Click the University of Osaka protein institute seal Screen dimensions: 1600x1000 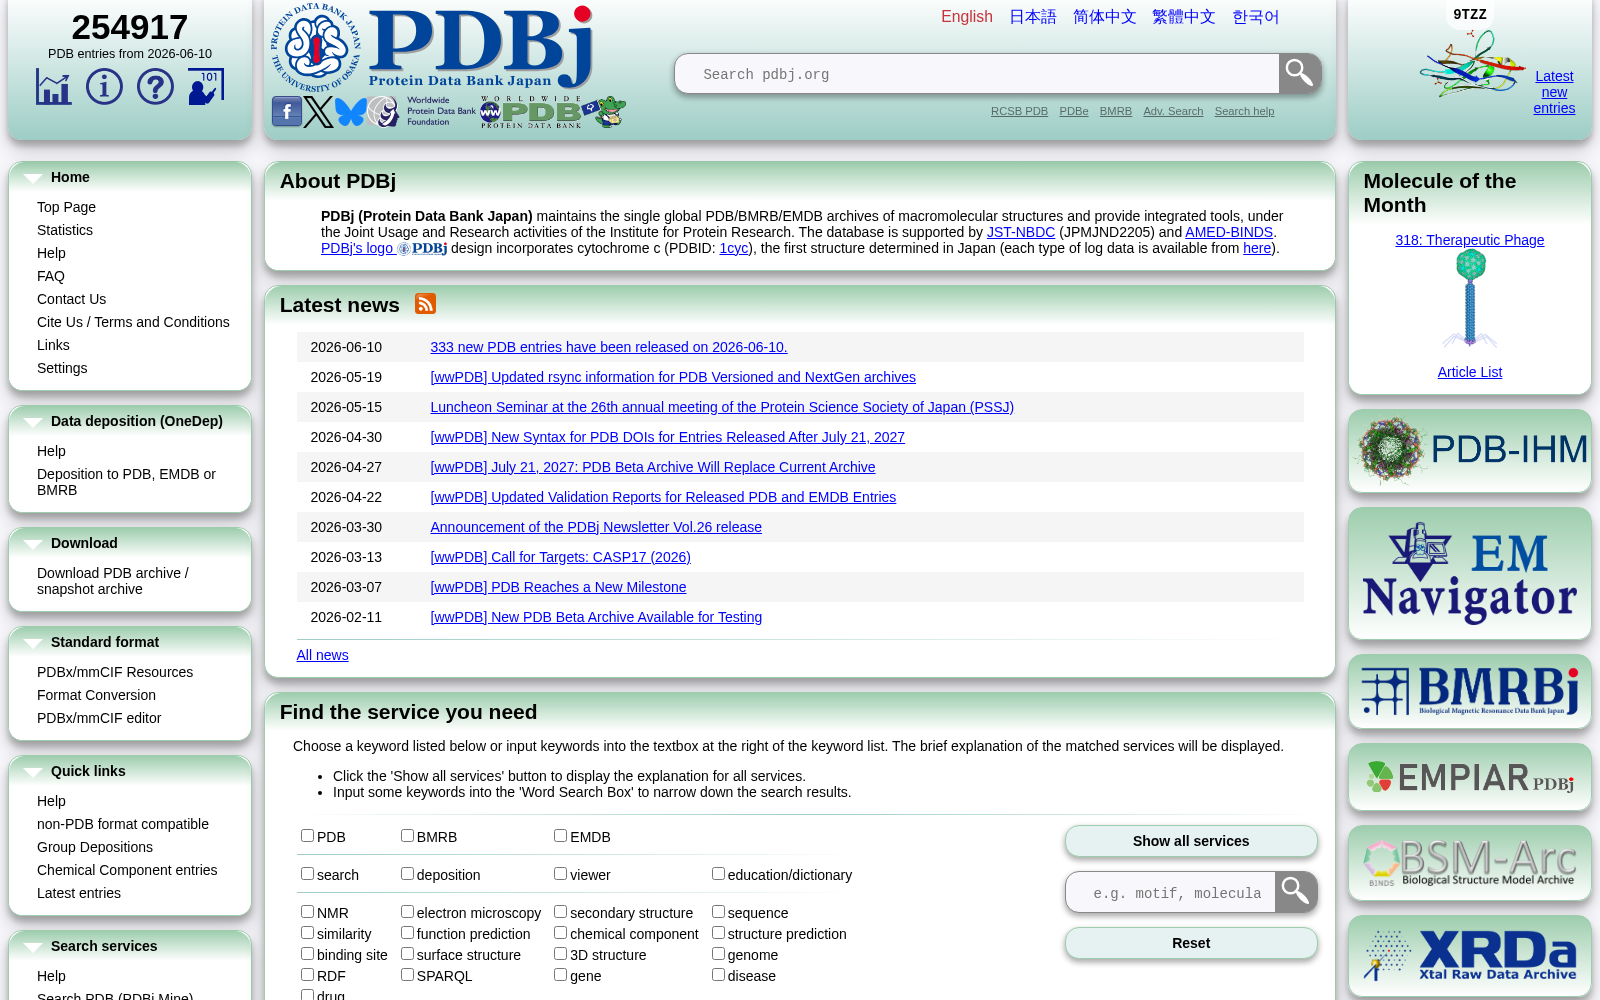[315, 48]
